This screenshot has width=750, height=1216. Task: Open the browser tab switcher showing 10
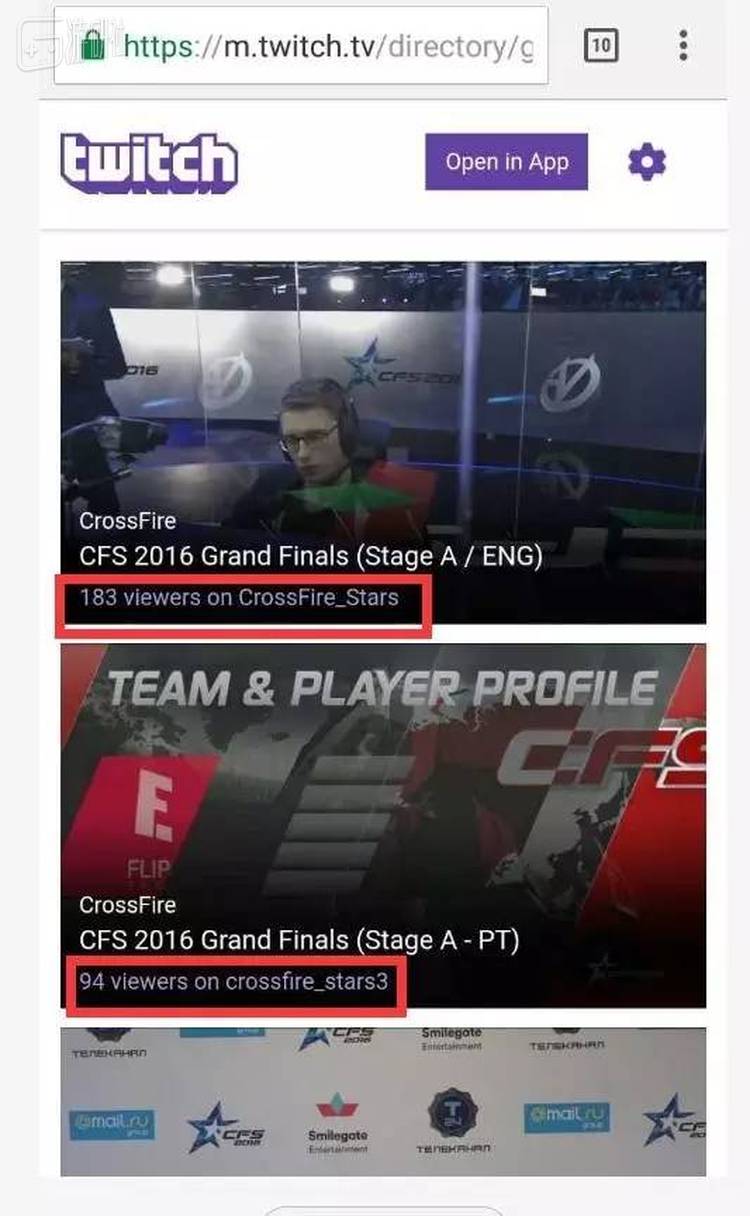point(601,45)
